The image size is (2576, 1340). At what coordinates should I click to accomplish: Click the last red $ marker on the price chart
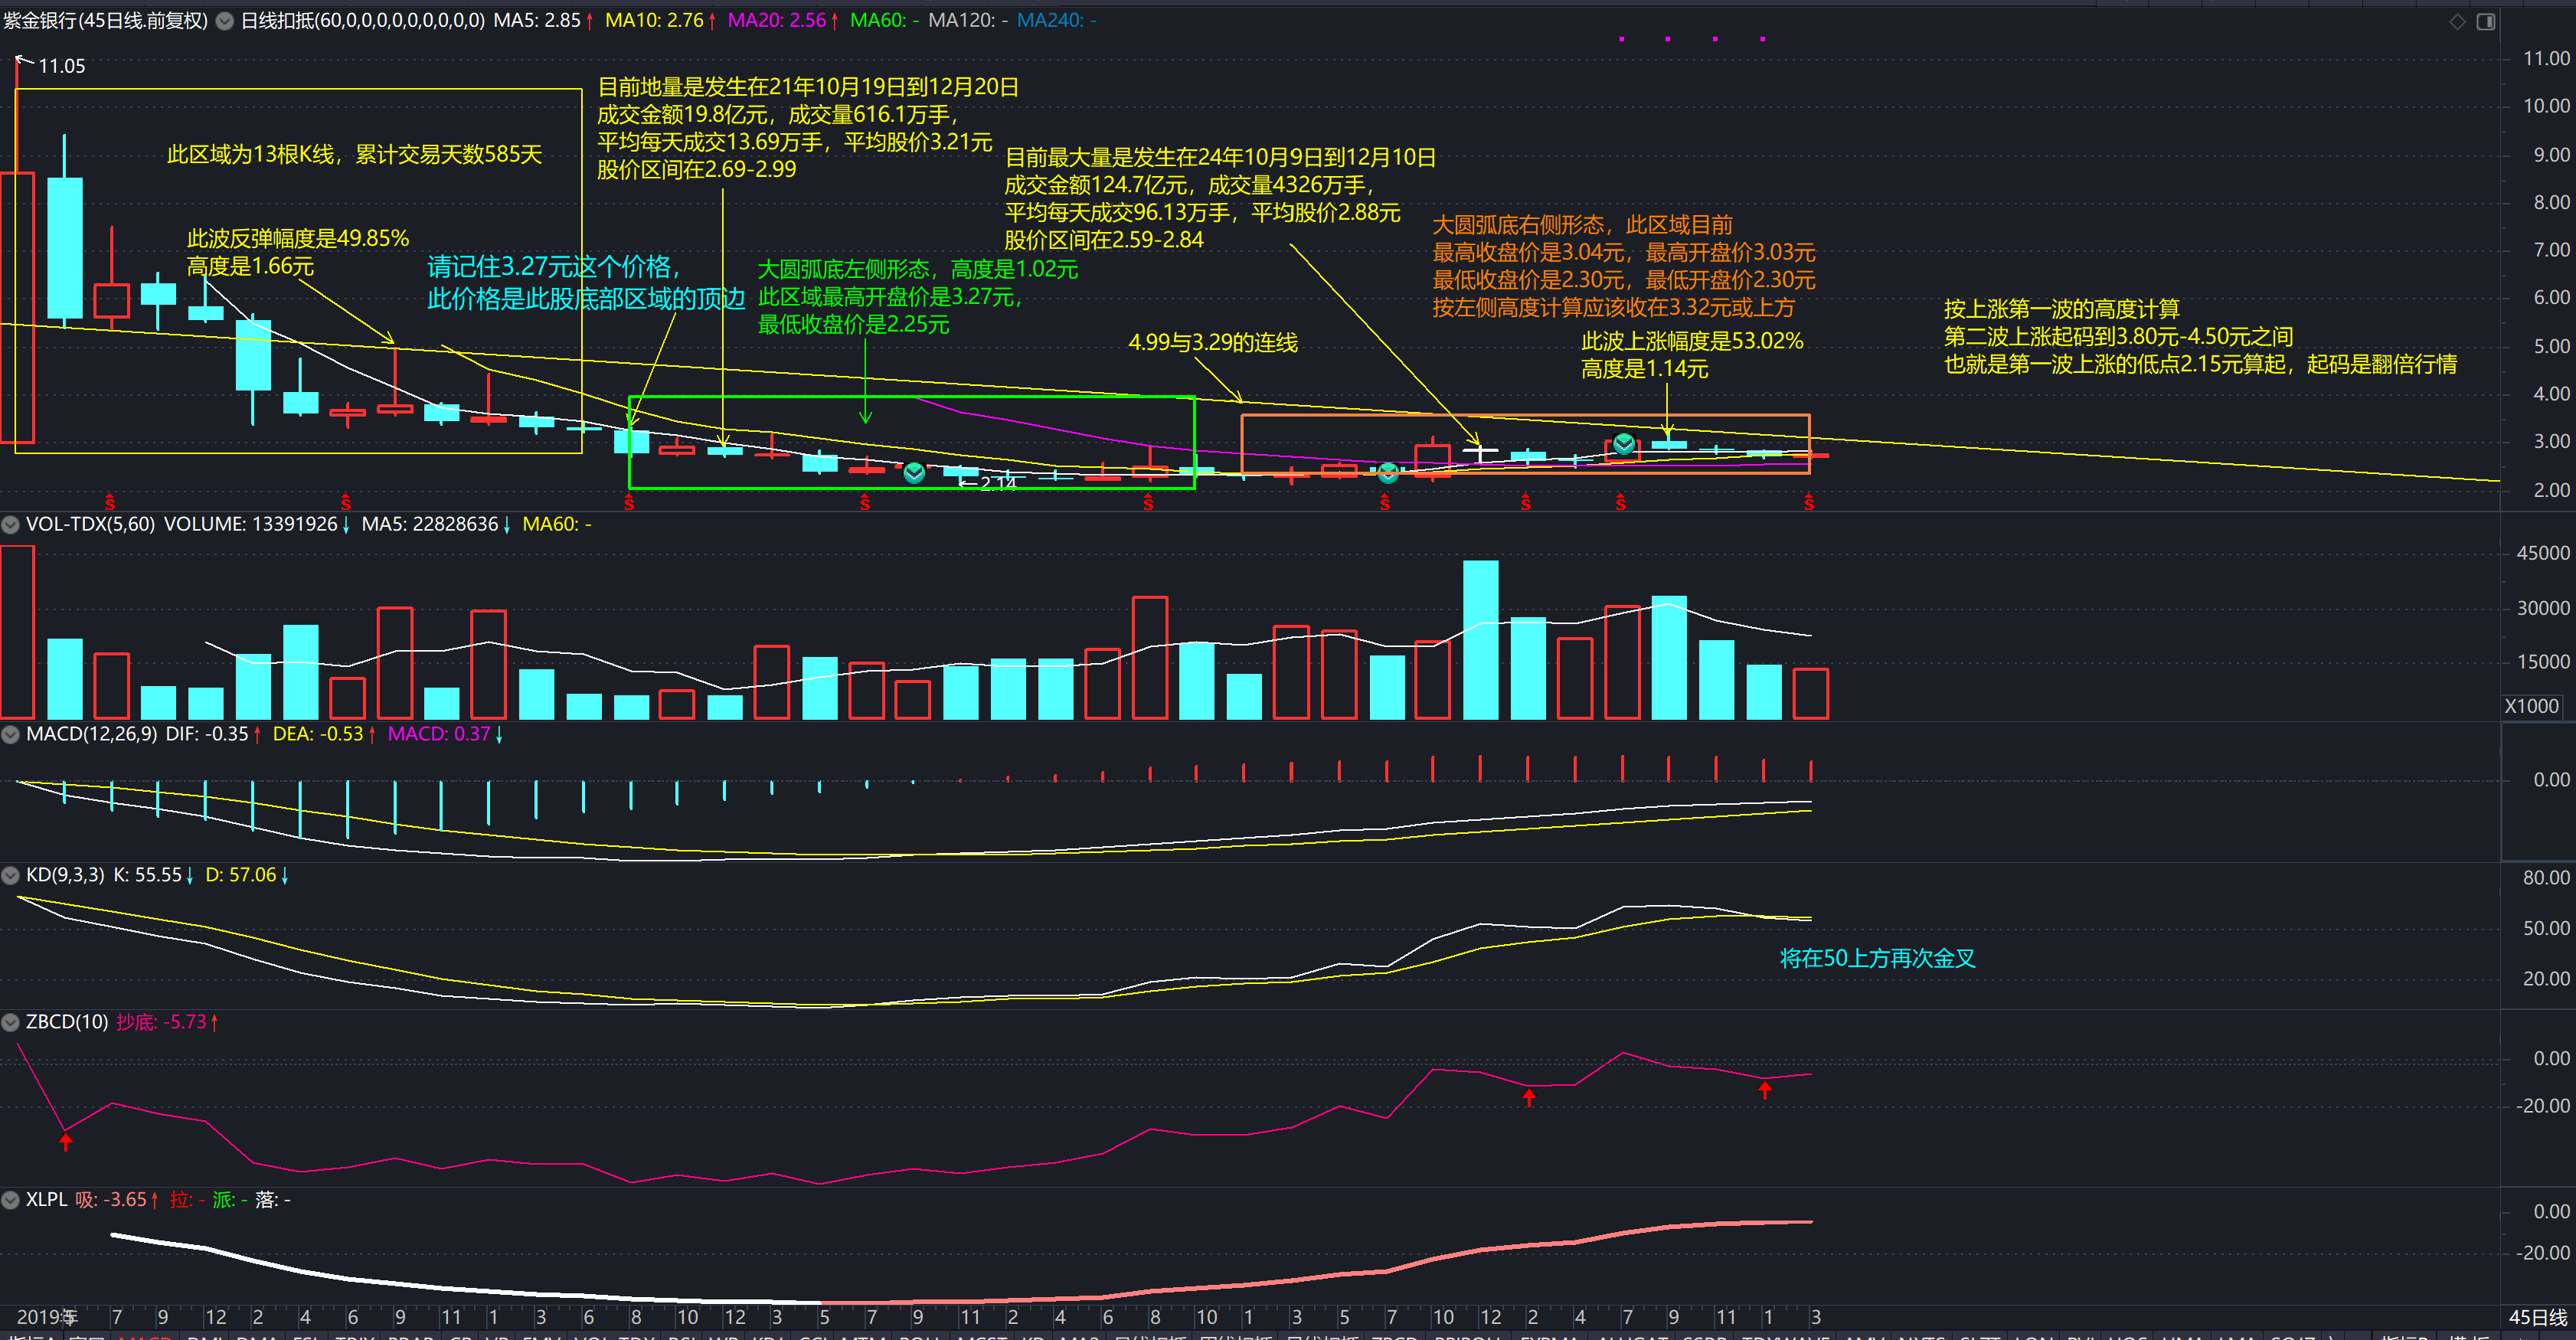(x=1809, y=502)
